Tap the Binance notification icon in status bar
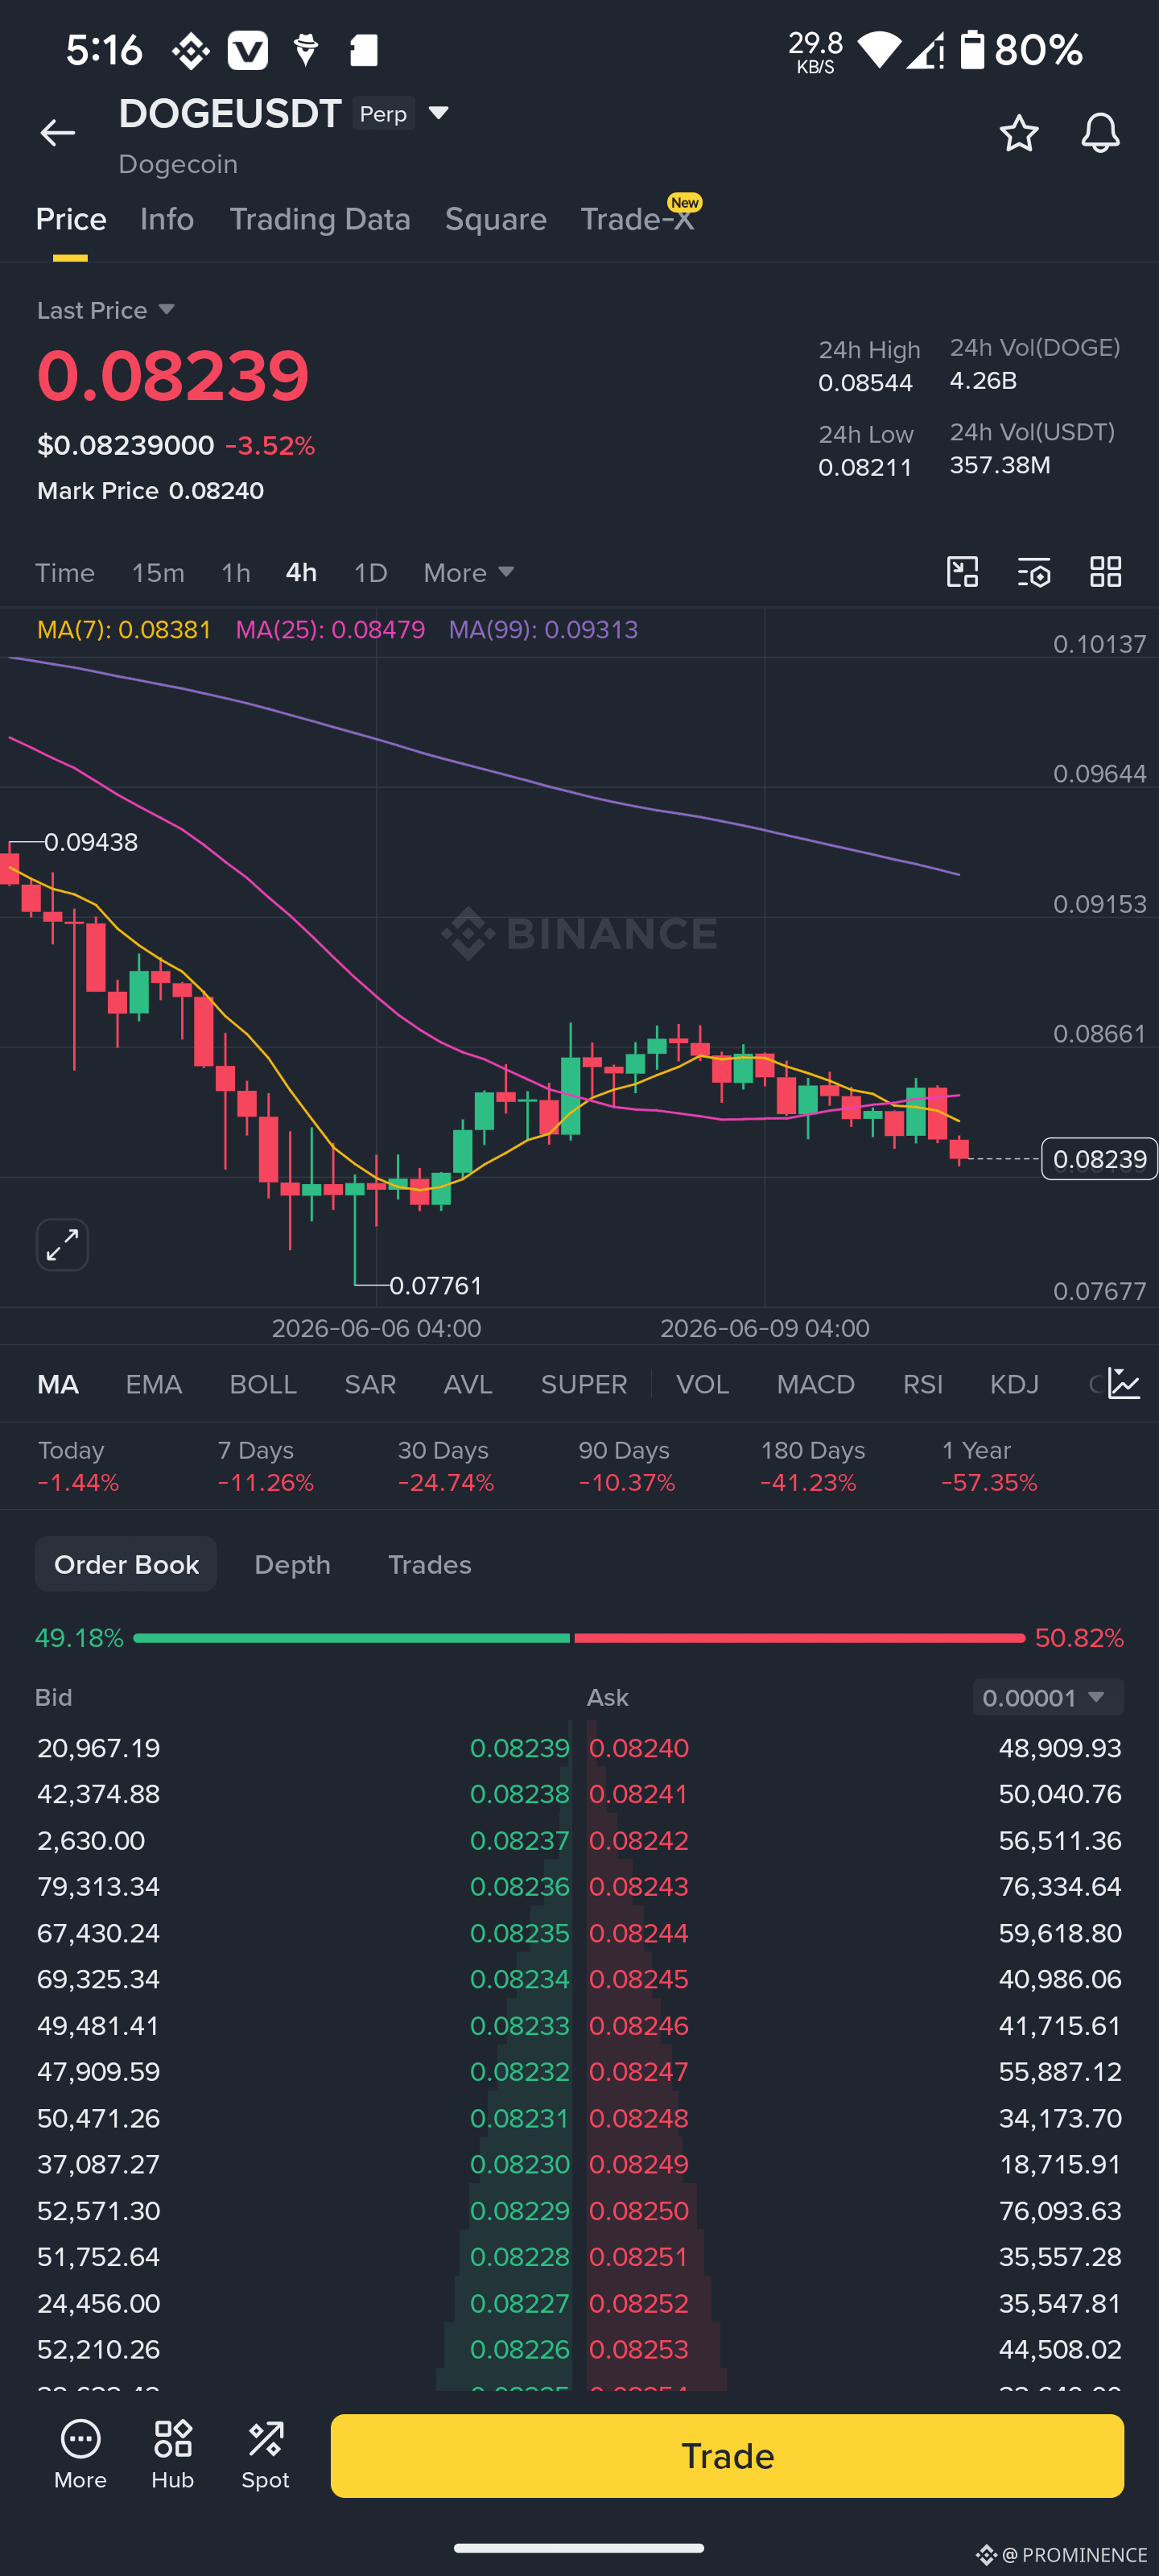This screenshot has width=1159, height=2576. coord(190,50)
